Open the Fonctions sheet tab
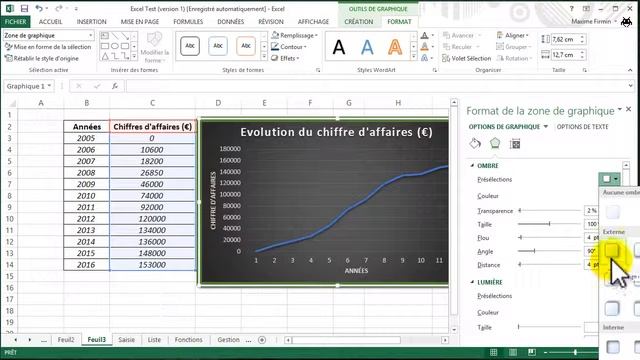 pyautogui.click(x=189, y=340)
